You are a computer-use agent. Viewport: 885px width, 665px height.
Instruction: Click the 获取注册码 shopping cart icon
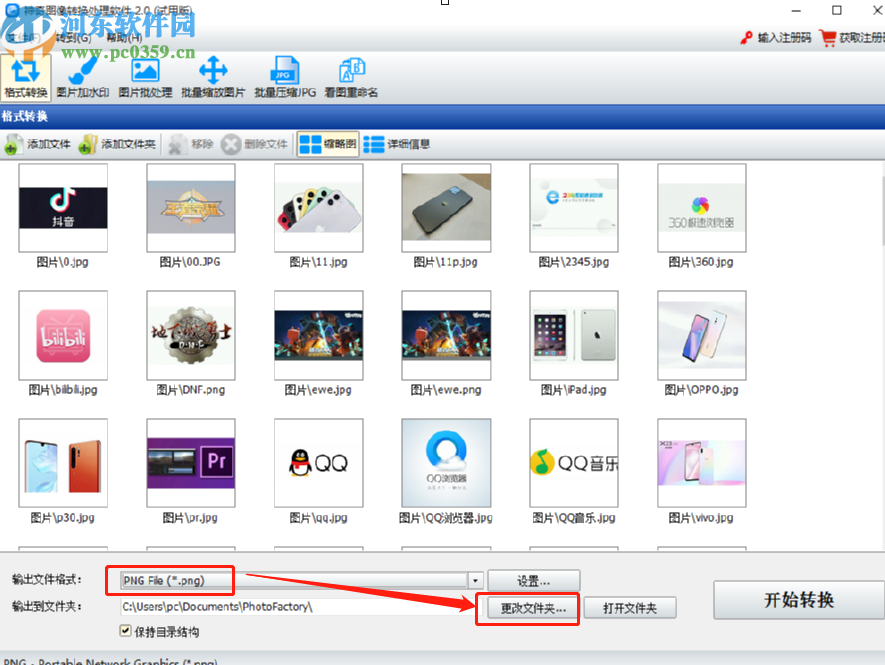(x=828, y=38)
